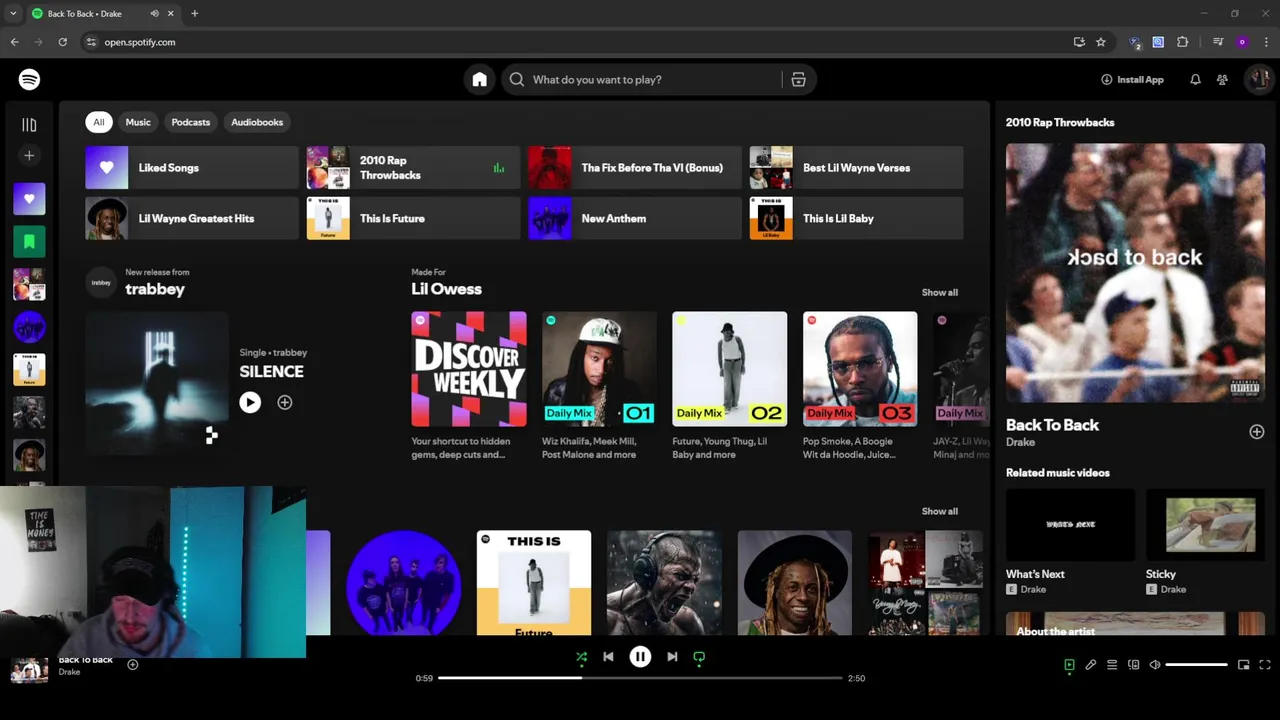Open Back To Back title in right panel

point(1052,425)
